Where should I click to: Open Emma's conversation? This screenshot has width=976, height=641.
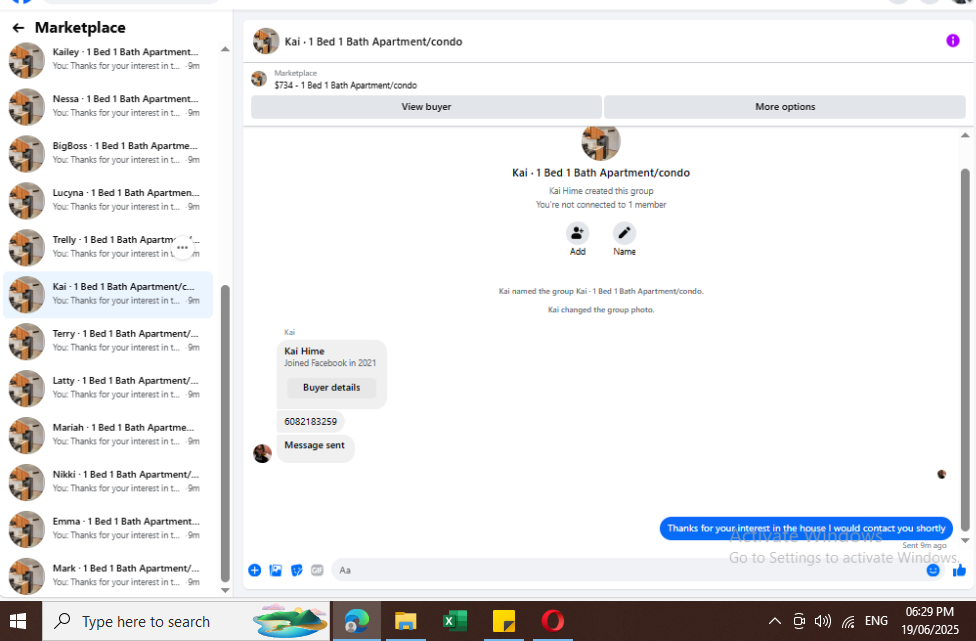click(x=108, y=529)
